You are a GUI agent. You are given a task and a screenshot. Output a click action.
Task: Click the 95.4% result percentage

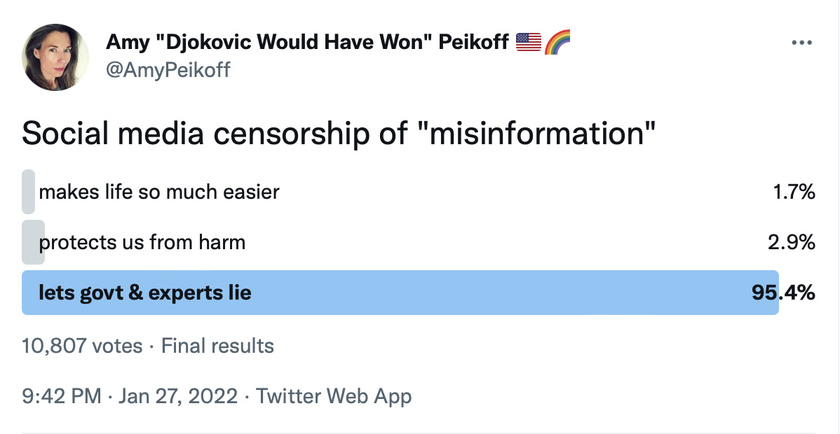pyautogui.click(x=783, y=293)
